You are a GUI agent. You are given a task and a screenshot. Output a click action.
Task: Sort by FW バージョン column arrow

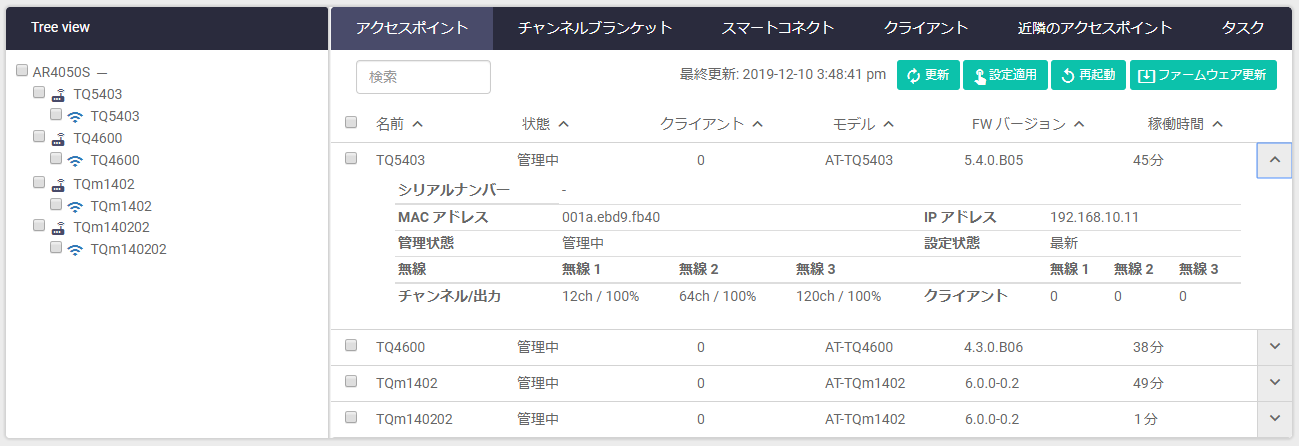click(1080, 124)
